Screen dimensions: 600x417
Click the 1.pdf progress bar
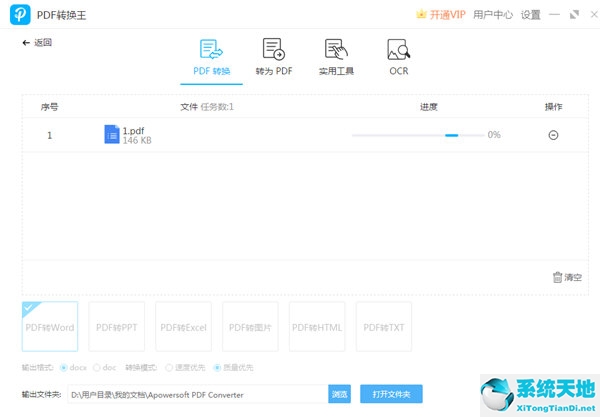(x=418, y=135)
